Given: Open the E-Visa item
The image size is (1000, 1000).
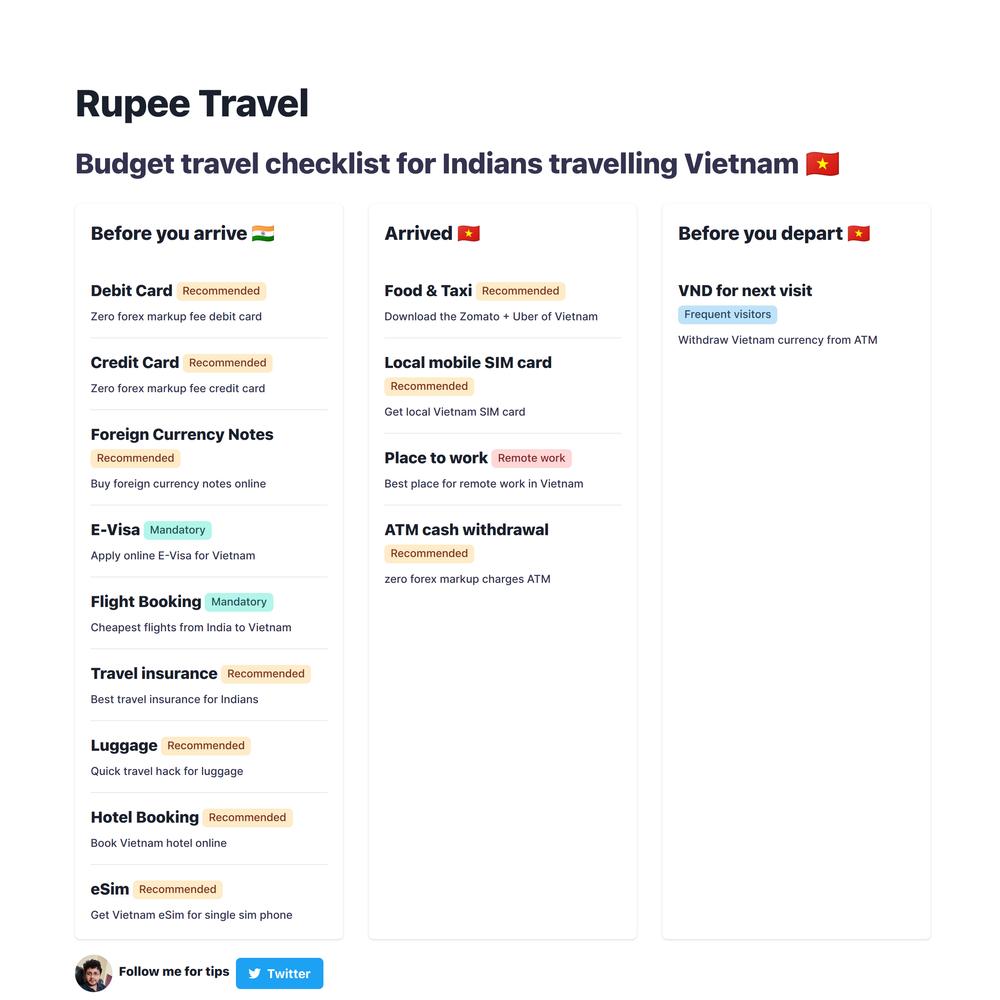Looking at the screenshot, I should click(209, 542).
